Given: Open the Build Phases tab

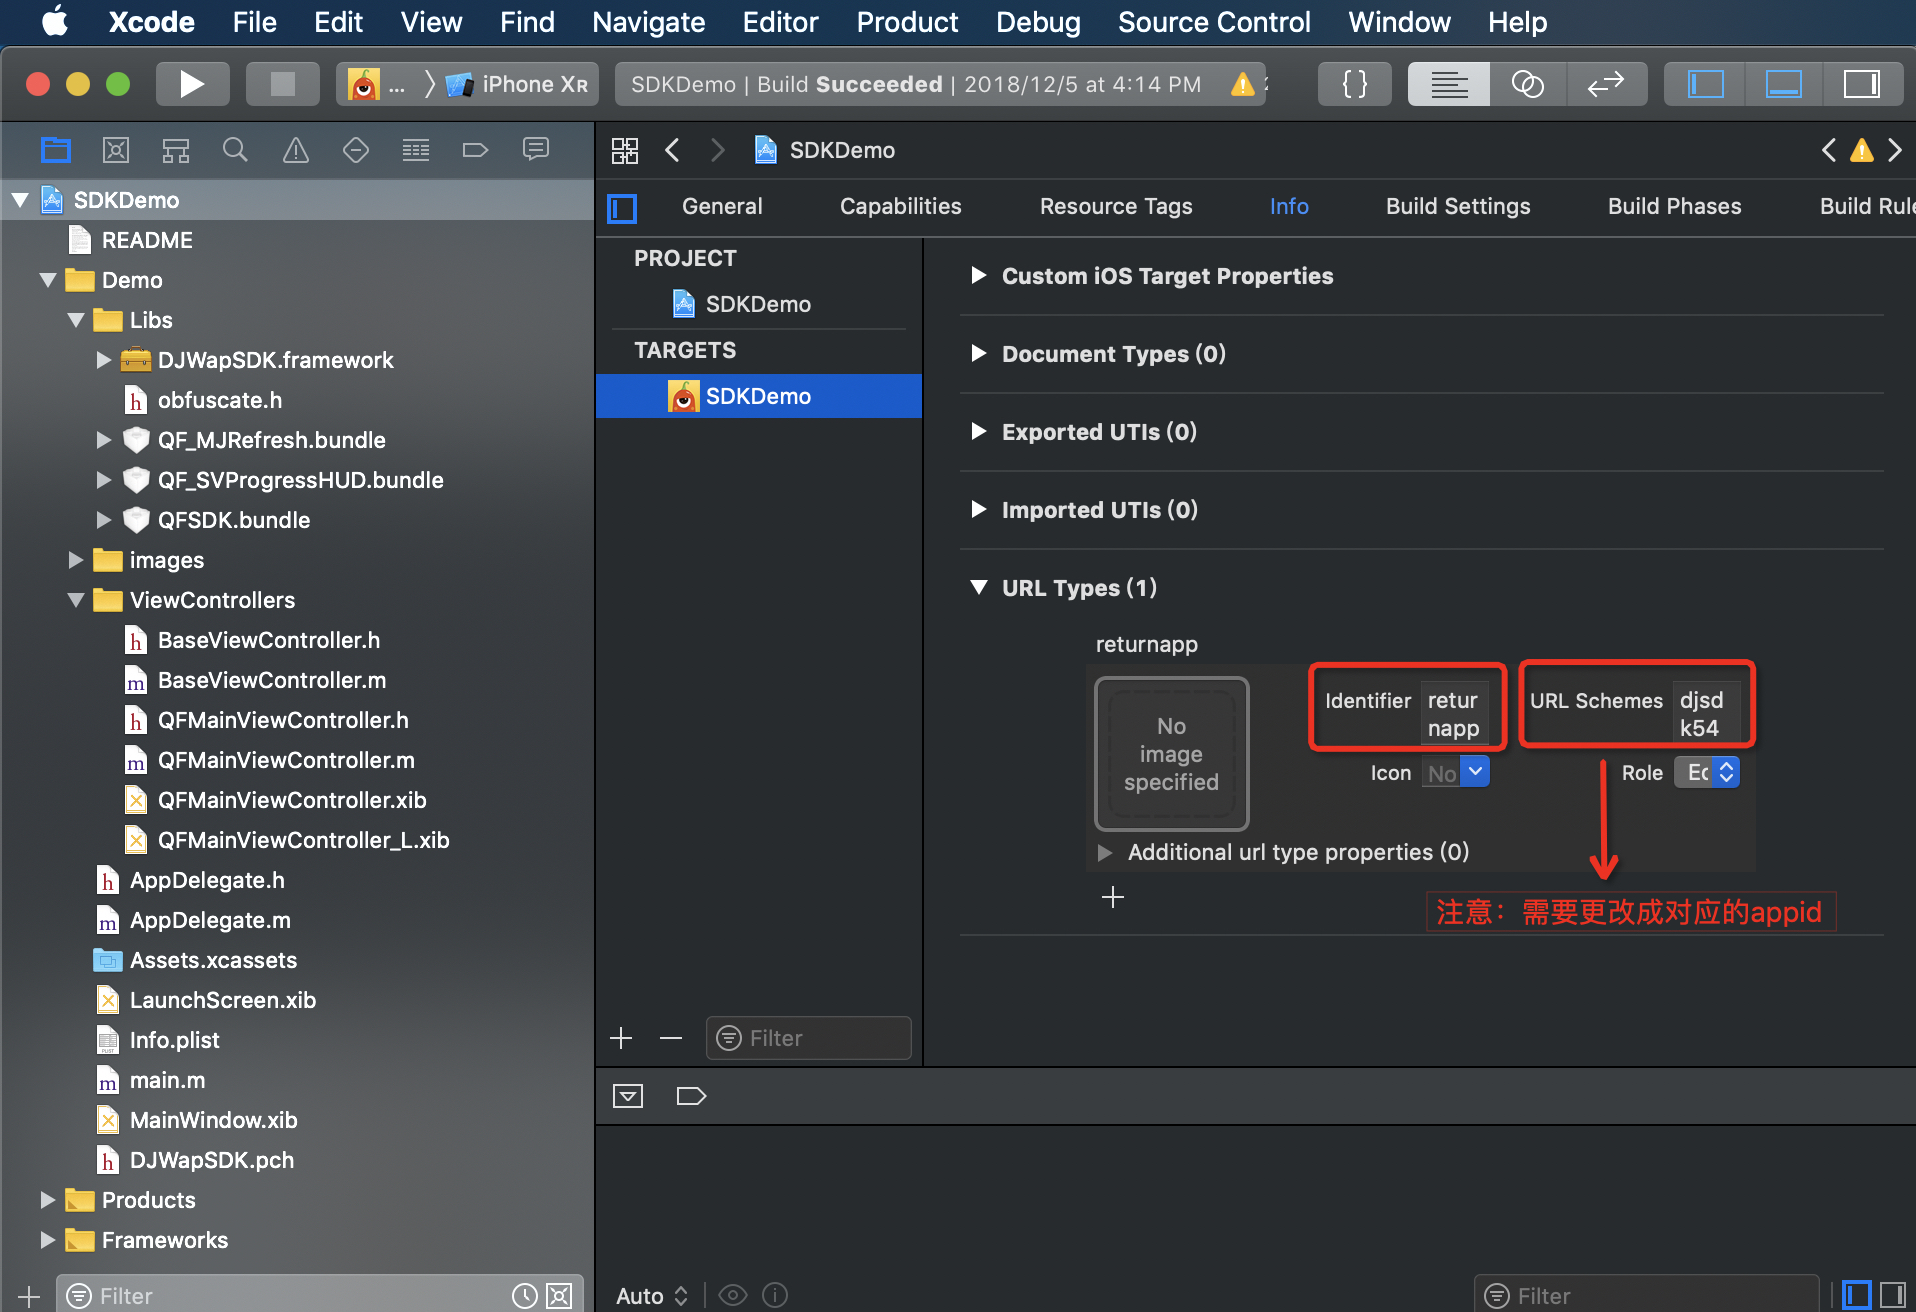Looking at the screenshot, I should click(x=1674, y=207).
